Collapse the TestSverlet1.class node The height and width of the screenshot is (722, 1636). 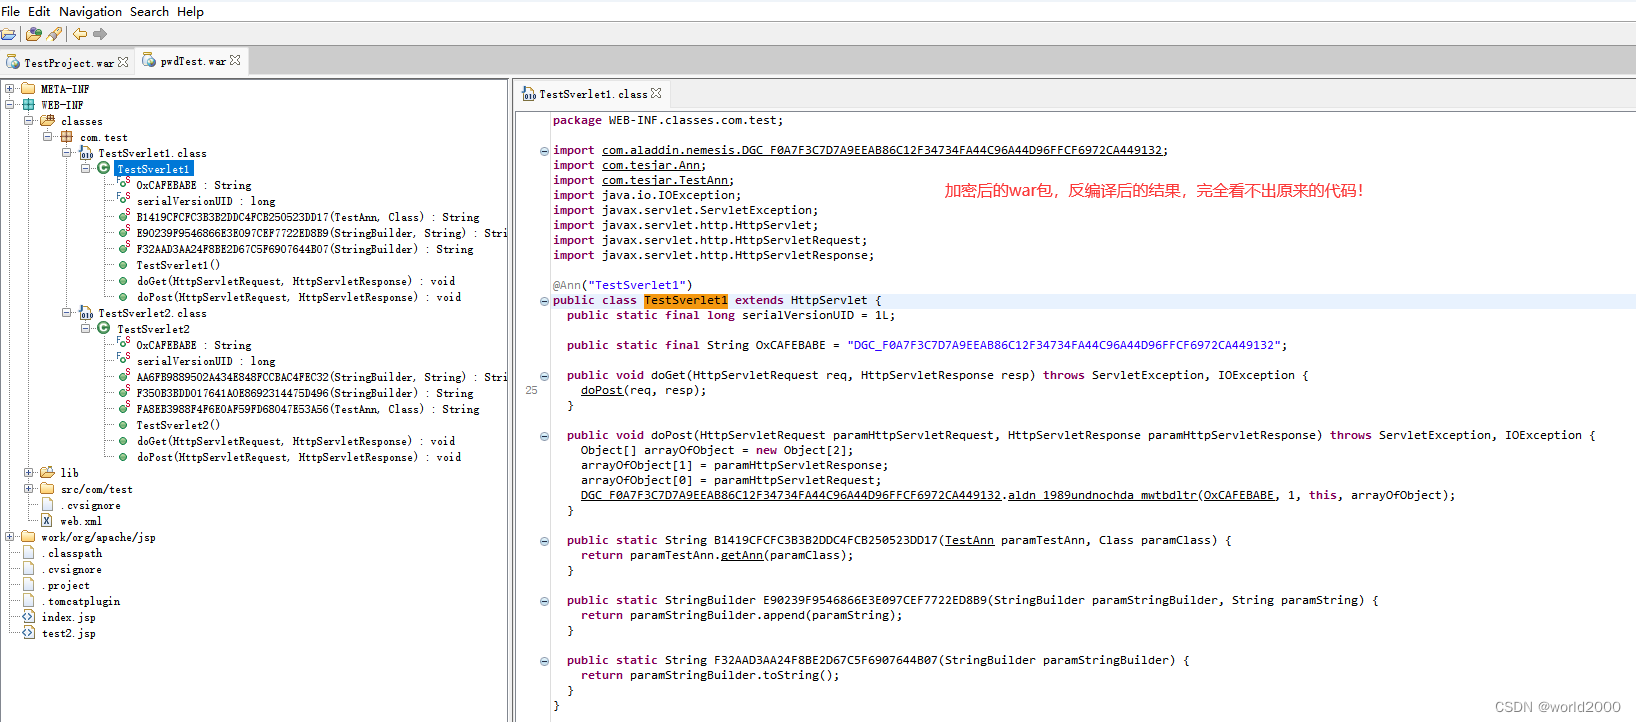click(67, 153)
